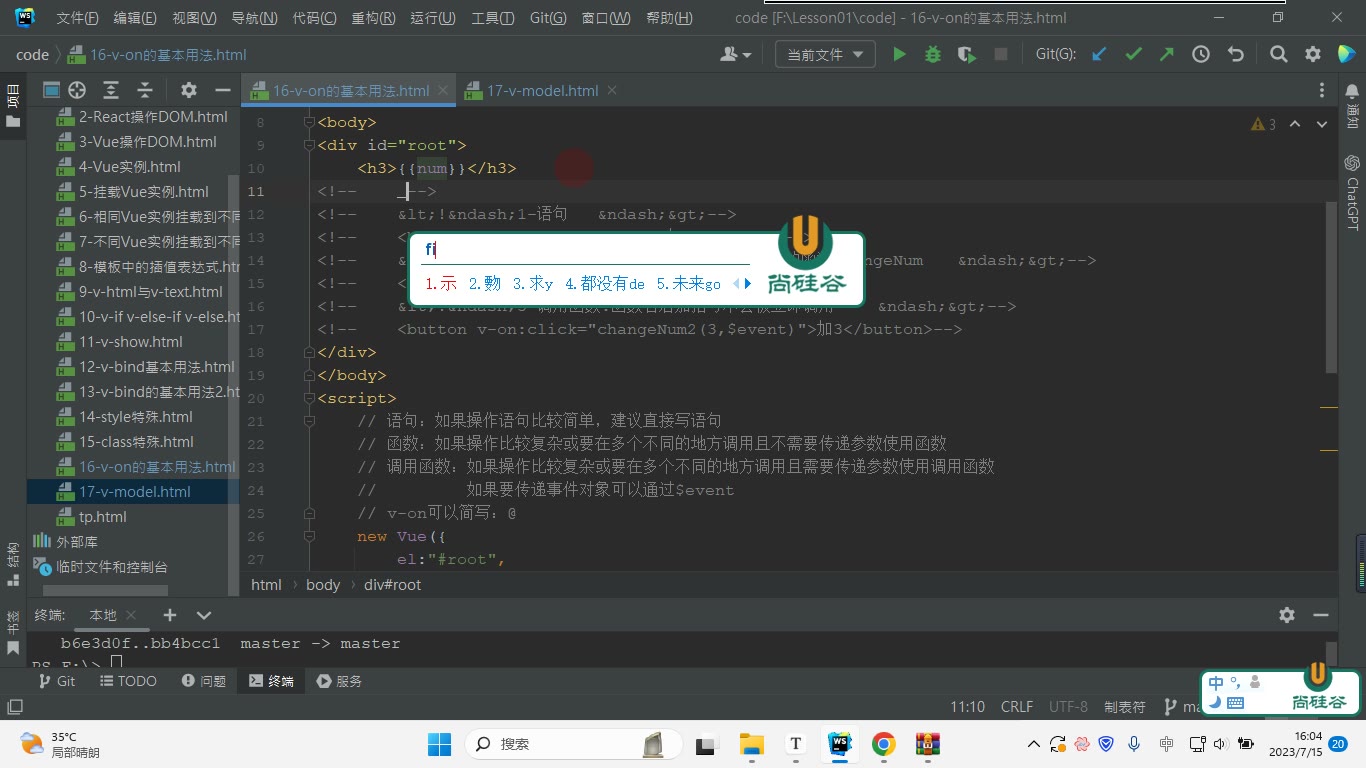The width and height of the screenshot is (1366, 768).
Task: Open the 重构(R) menu
Action: coord(373,18)
